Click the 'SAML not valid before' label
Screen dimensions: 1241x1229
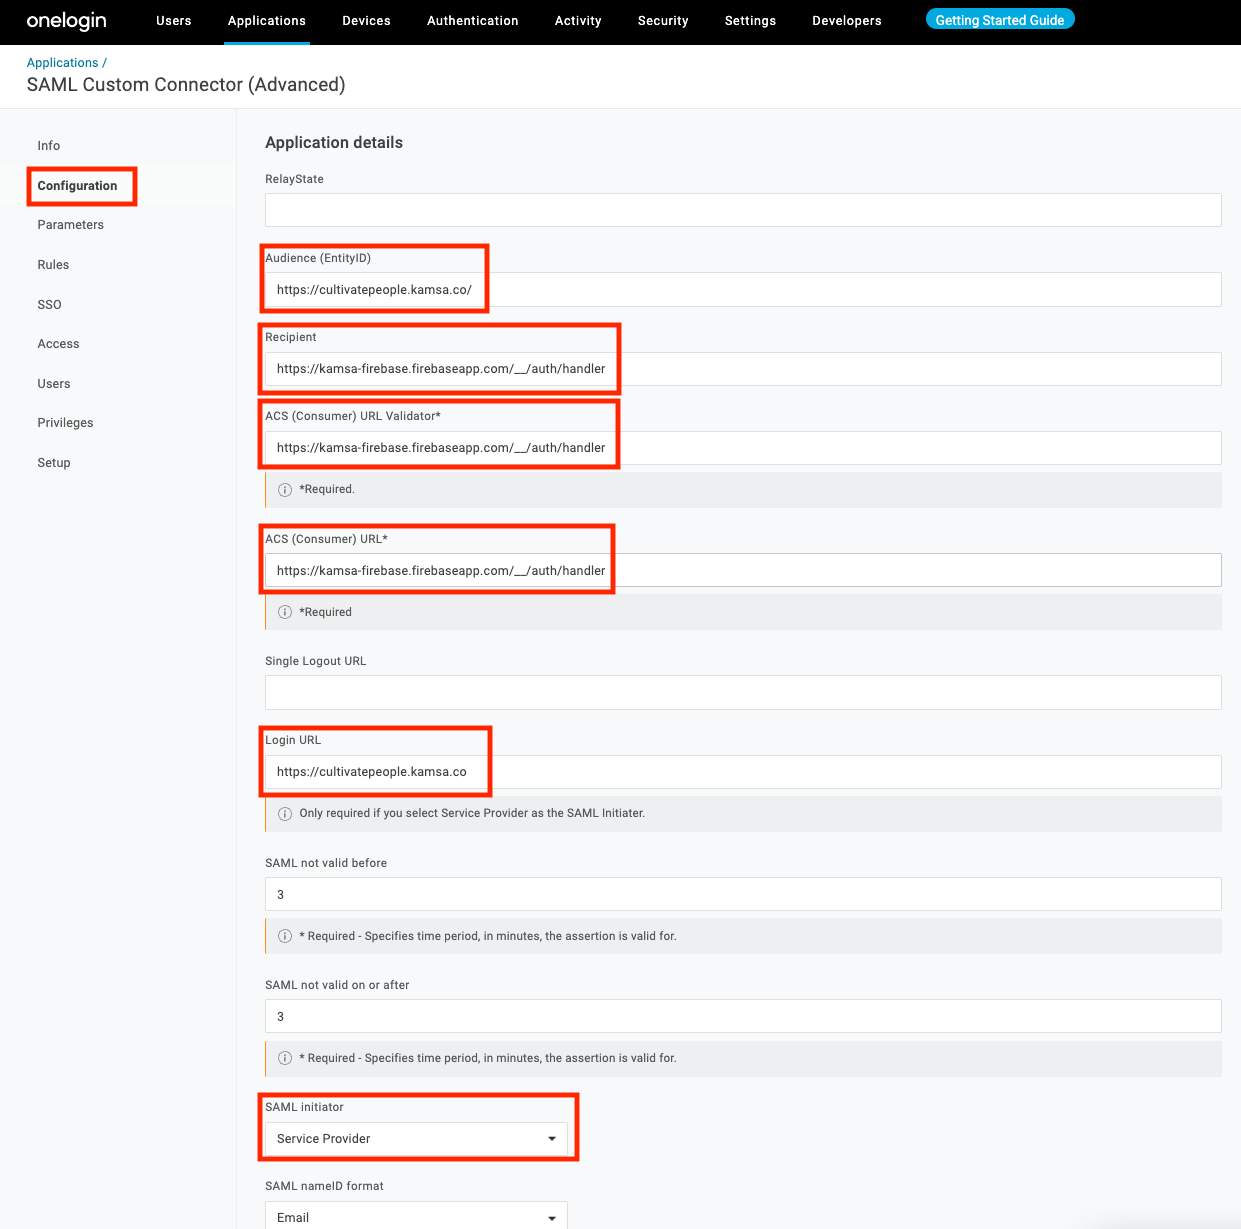326,863
